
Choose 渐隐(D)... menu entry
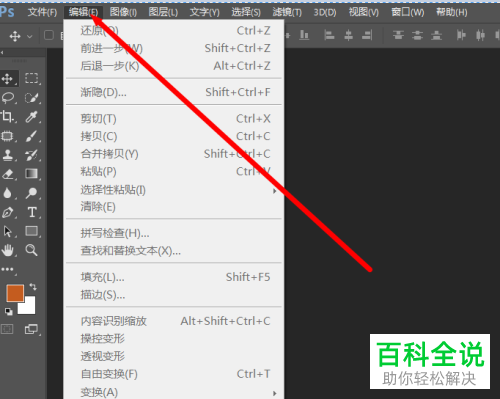(174, 92)
